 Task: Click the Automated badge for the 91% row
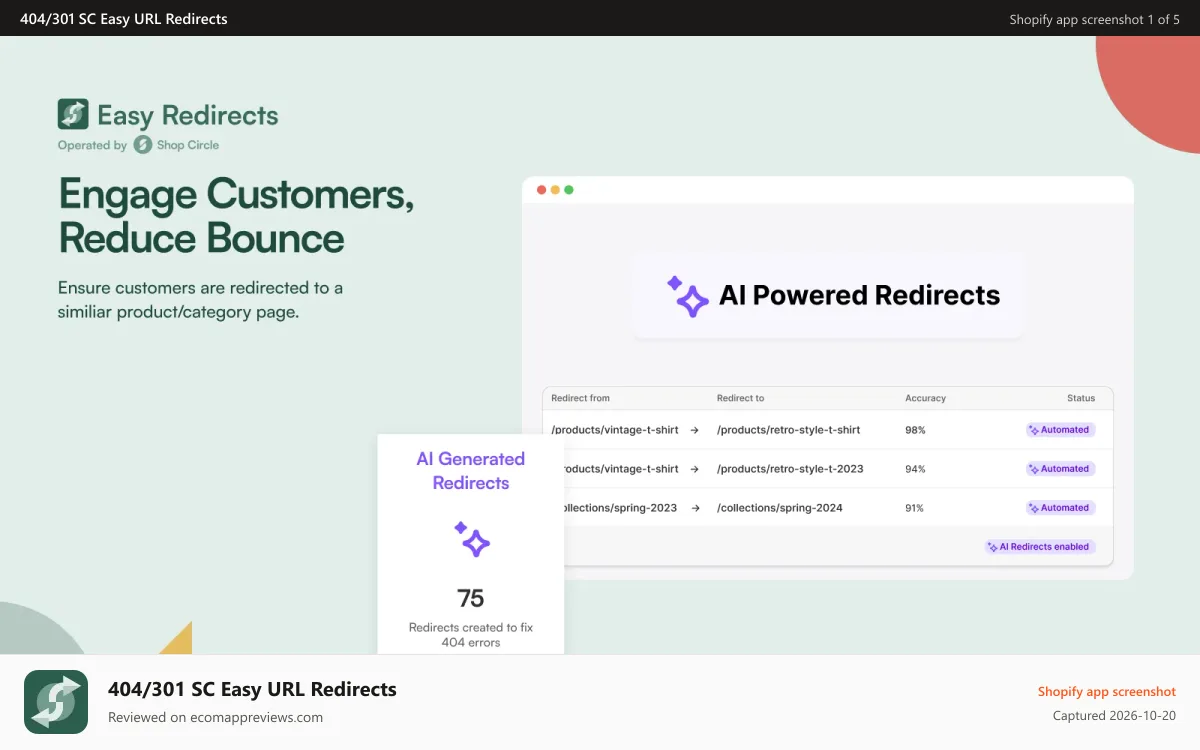1060,508
